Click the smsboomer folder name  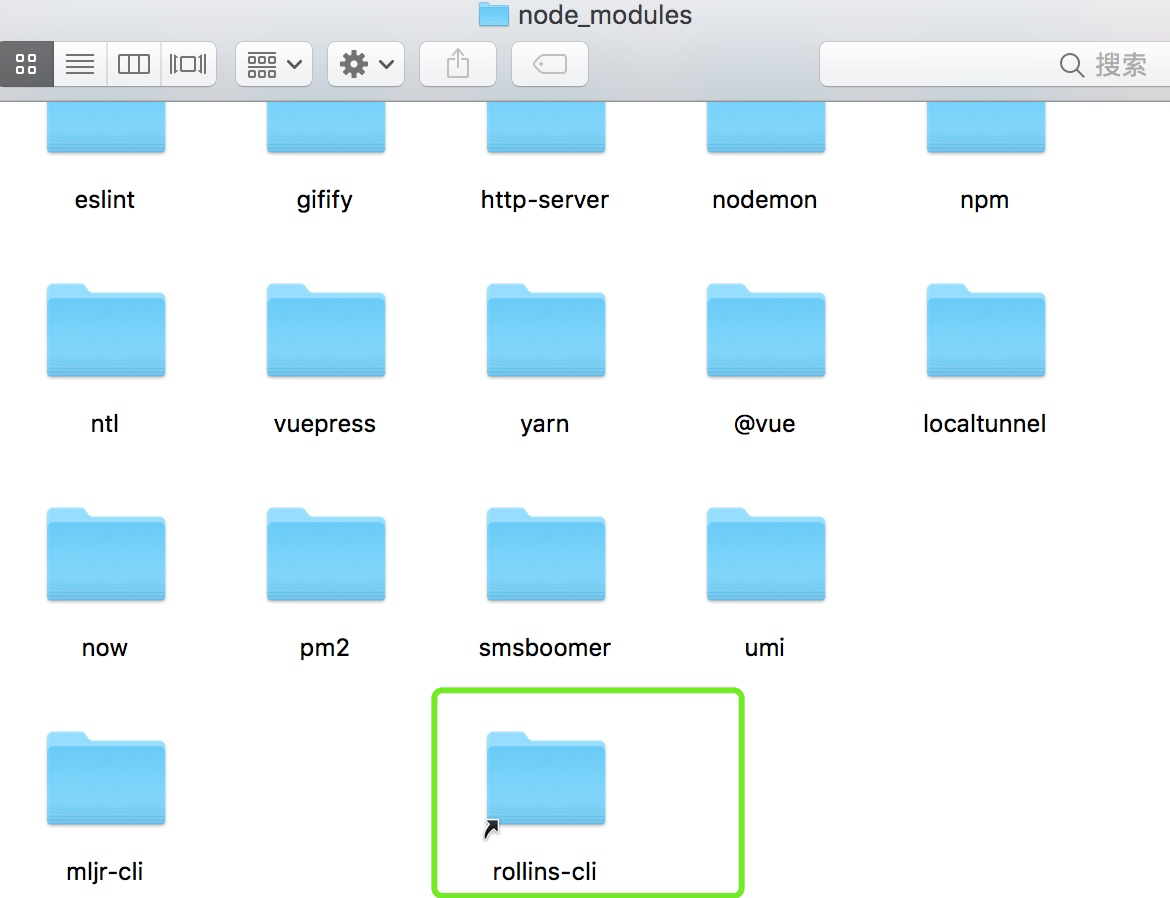545,647
